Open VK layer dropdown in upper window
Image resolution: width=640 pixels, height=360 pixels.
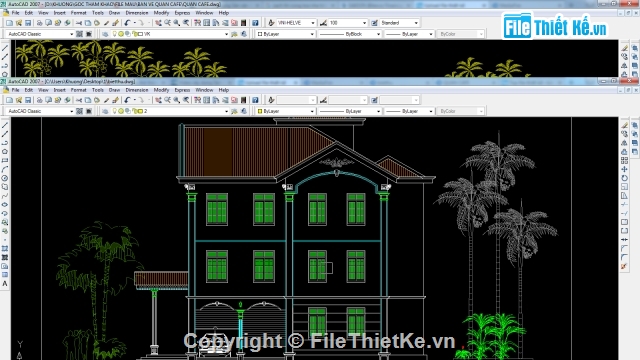click(x=227, y=34)
